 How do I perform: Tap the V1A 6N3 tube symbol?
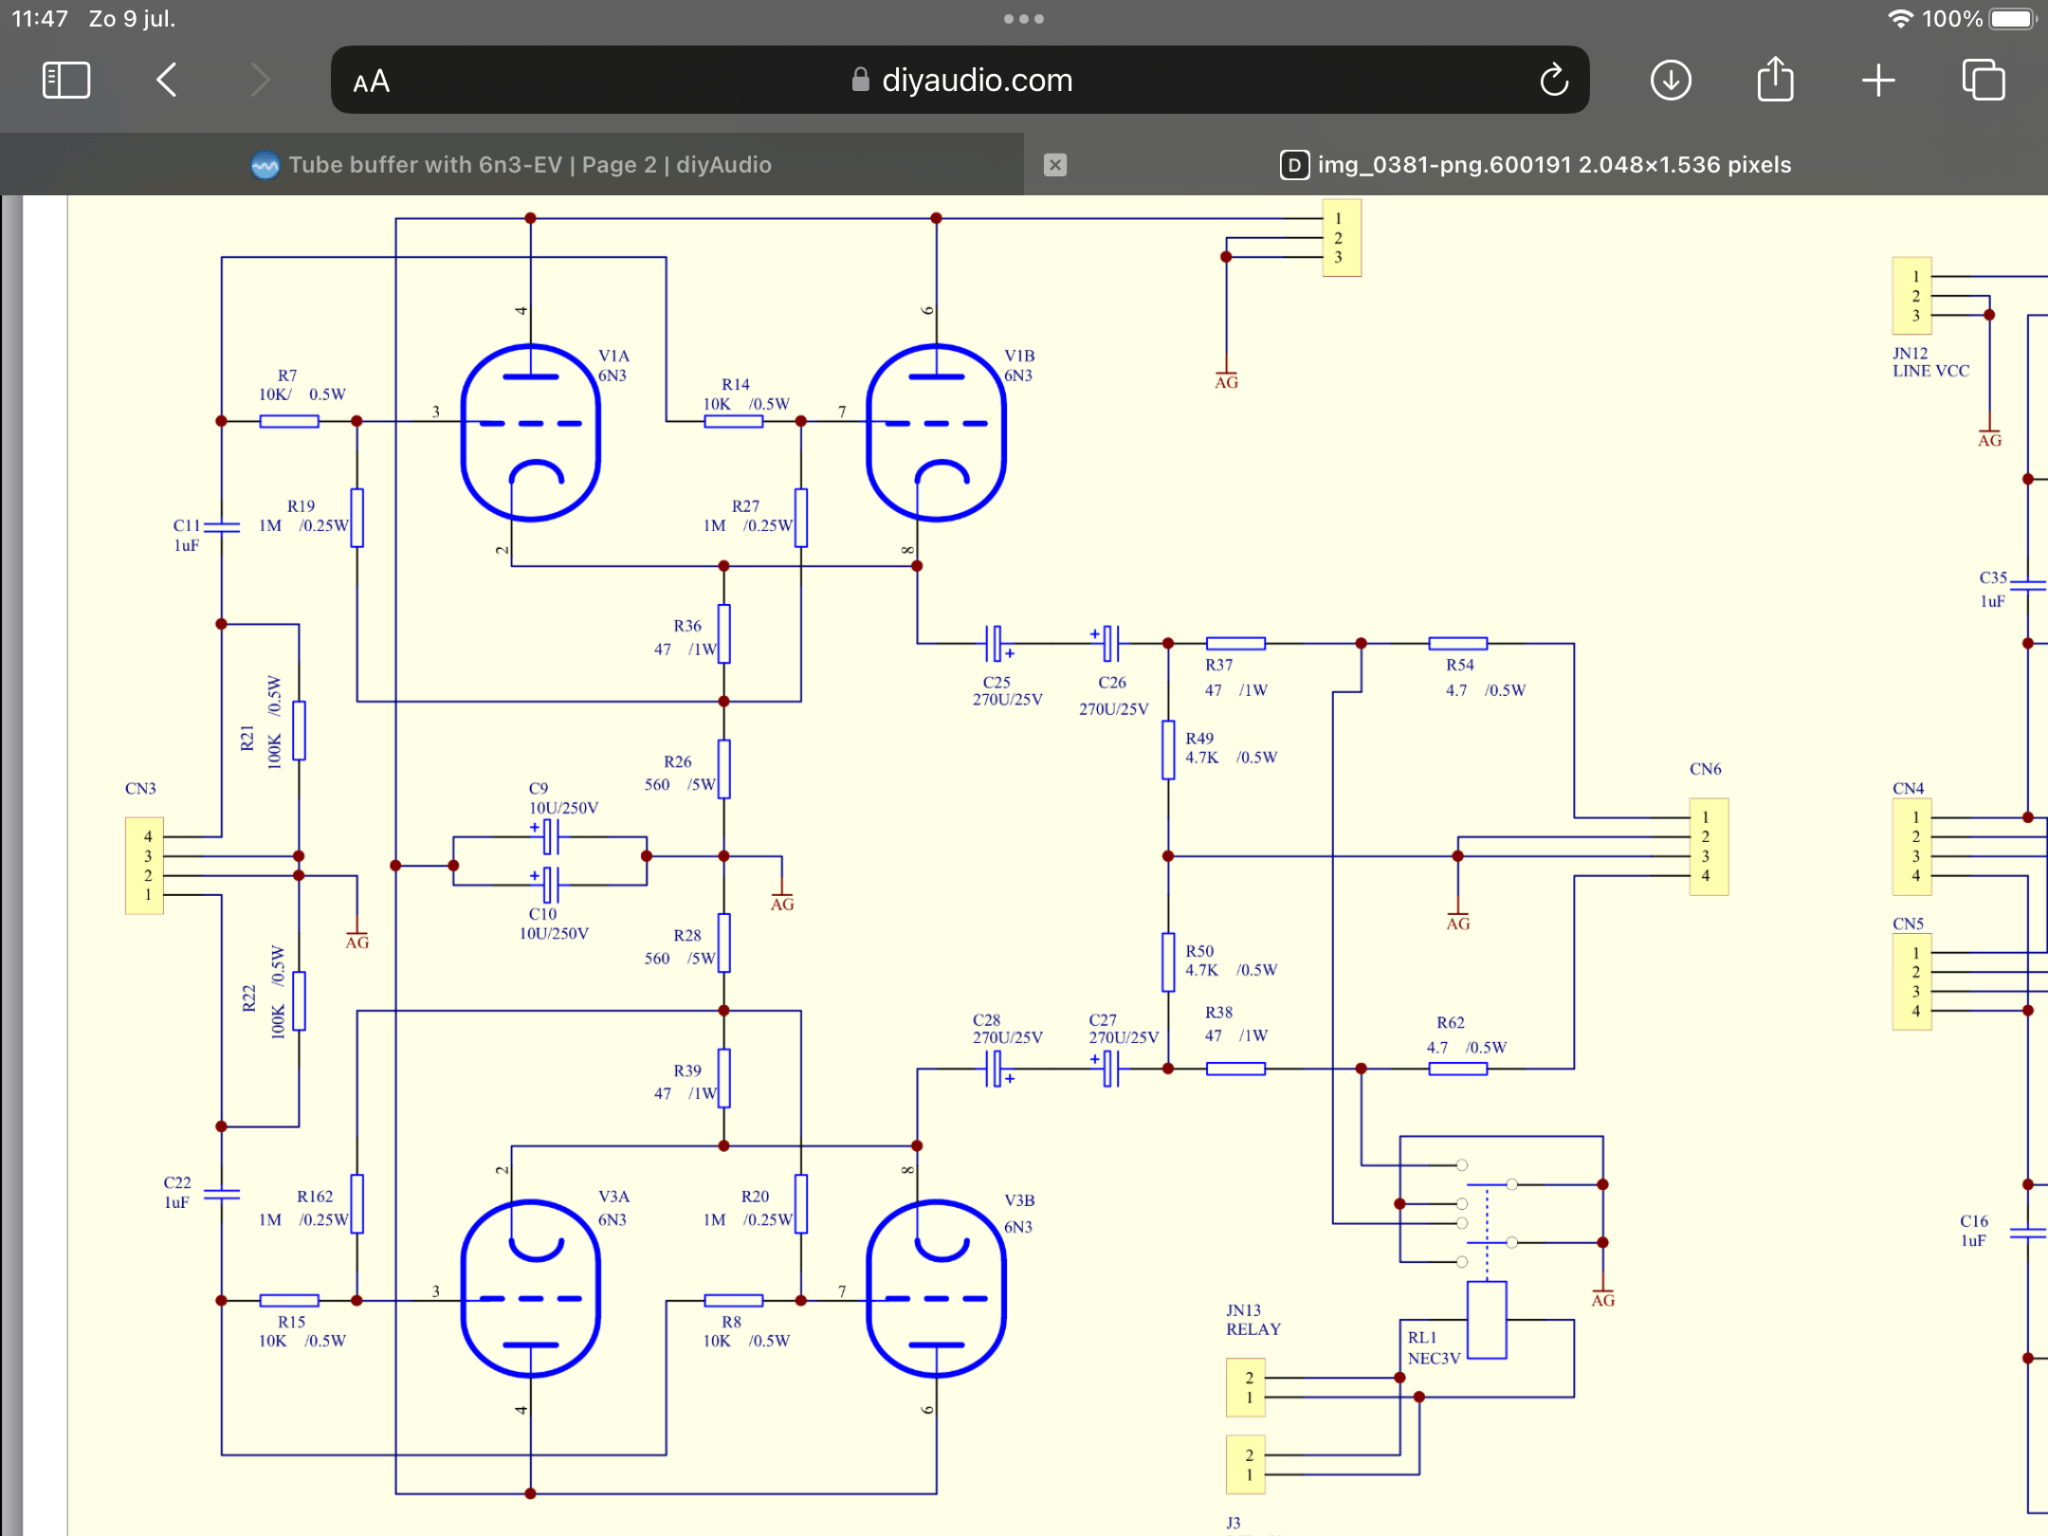[x=531, y=433]
